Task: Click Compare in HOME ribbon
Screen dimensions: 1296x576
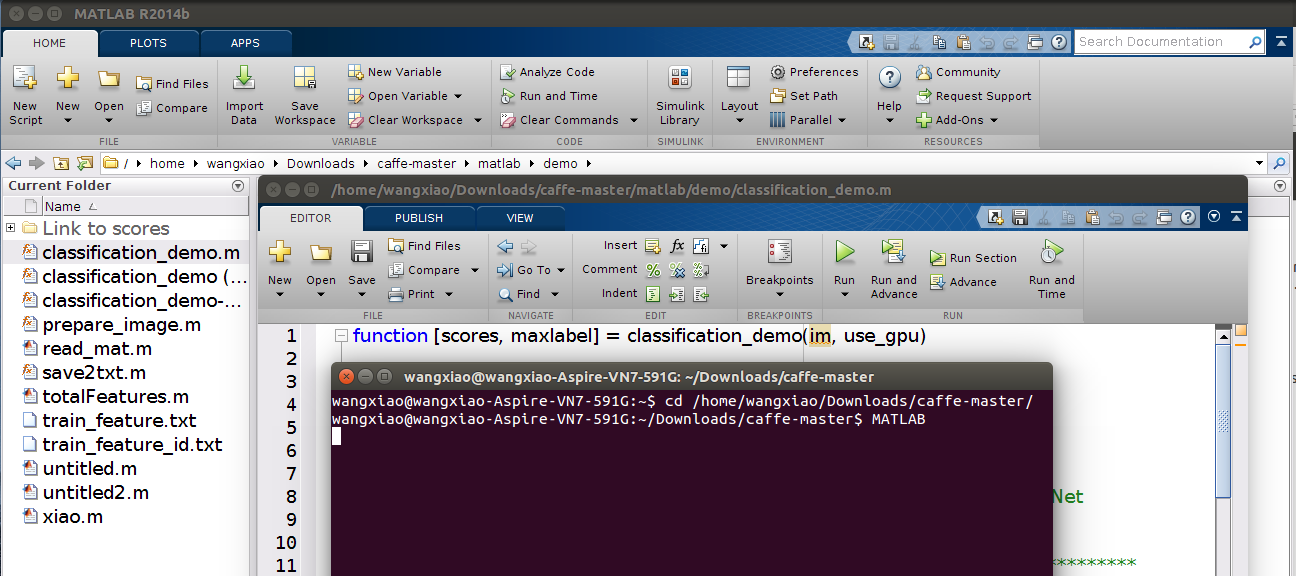Action: [x=172, y=108]
